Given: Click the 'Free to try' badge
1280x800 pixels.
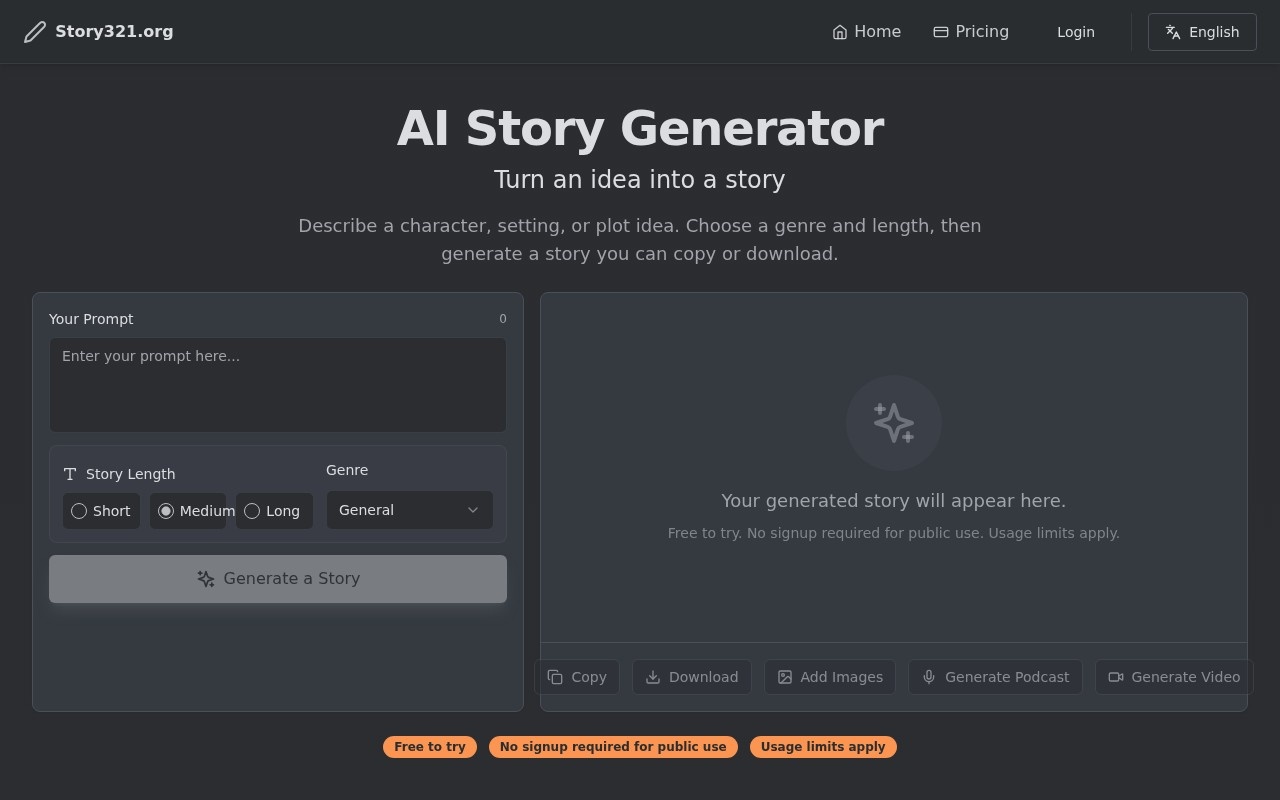Looking at the screenshot, I should (430, 747).
